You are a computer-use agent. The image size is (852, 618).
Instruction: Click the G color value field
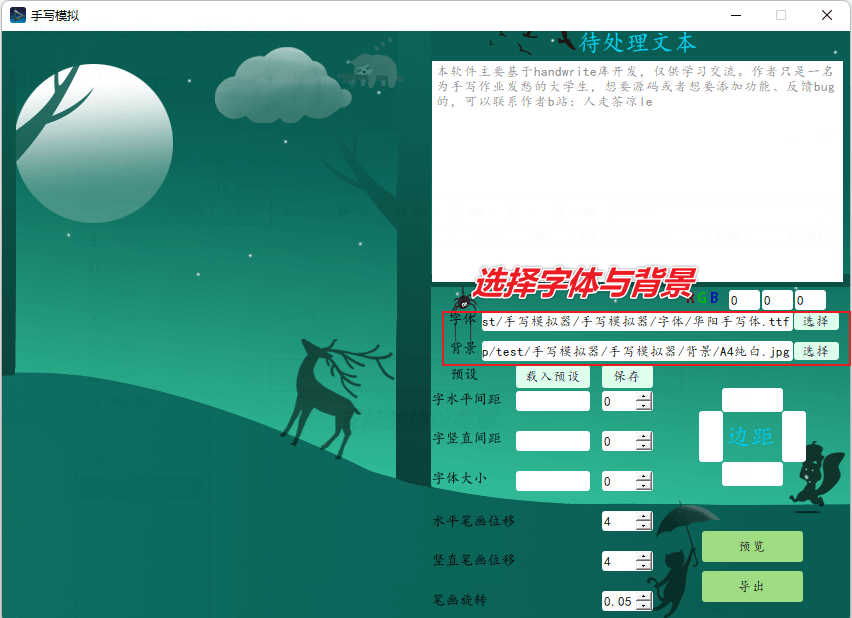tap(776, 299)
